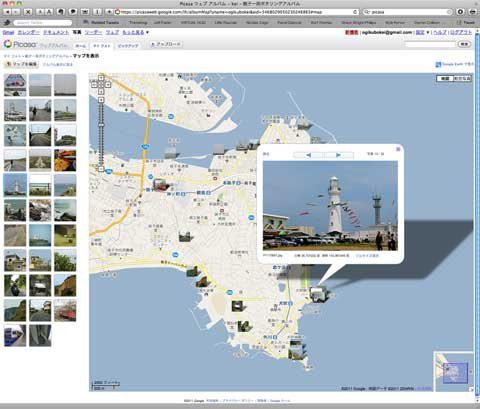The image size is (480, 409).
Task: Switch map to standard map view
Action: (445, 78)
